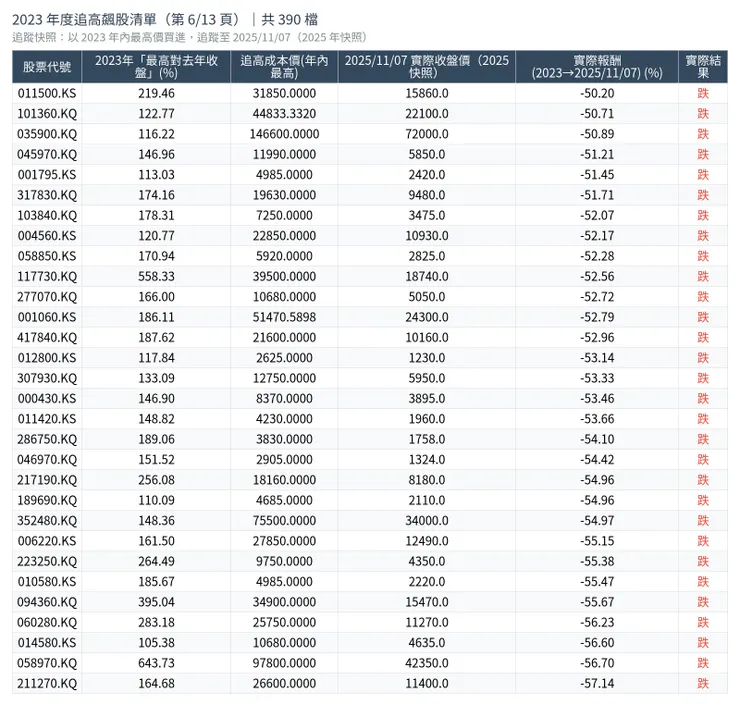The width and height of the screenshot is (740, 706).
Task: Click return value -50.20
Action: coord(597,93)
